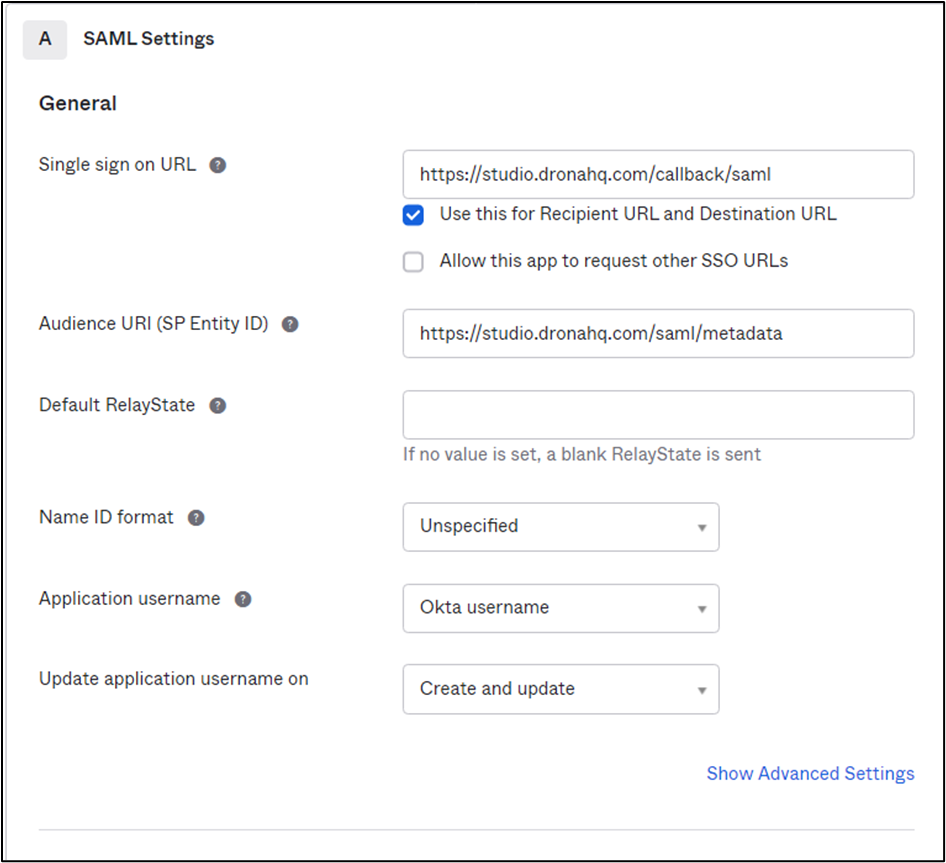Image resolution: width=946 pixels, height=863 pixels.
Task: Click the Application username dropdown arrow
Action: (702, 609)
